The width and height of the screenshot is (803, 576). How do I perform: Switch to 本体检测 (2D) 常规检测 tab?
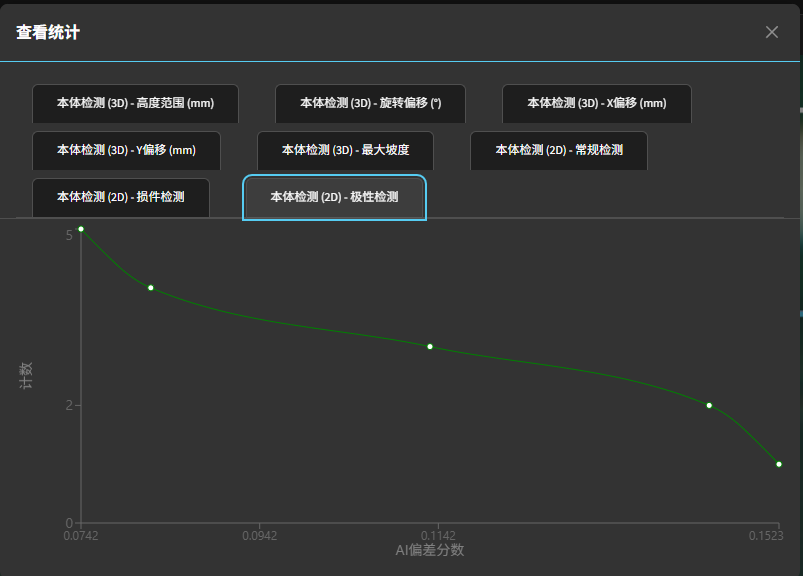[559, 150]
